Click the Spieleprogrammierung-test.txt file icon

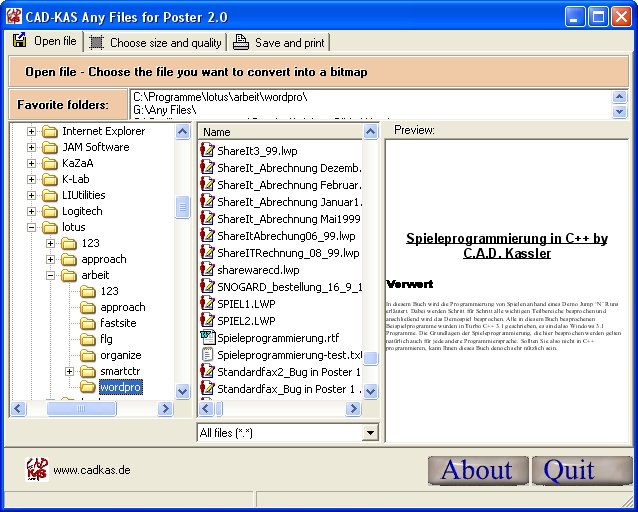pos(208,354)
